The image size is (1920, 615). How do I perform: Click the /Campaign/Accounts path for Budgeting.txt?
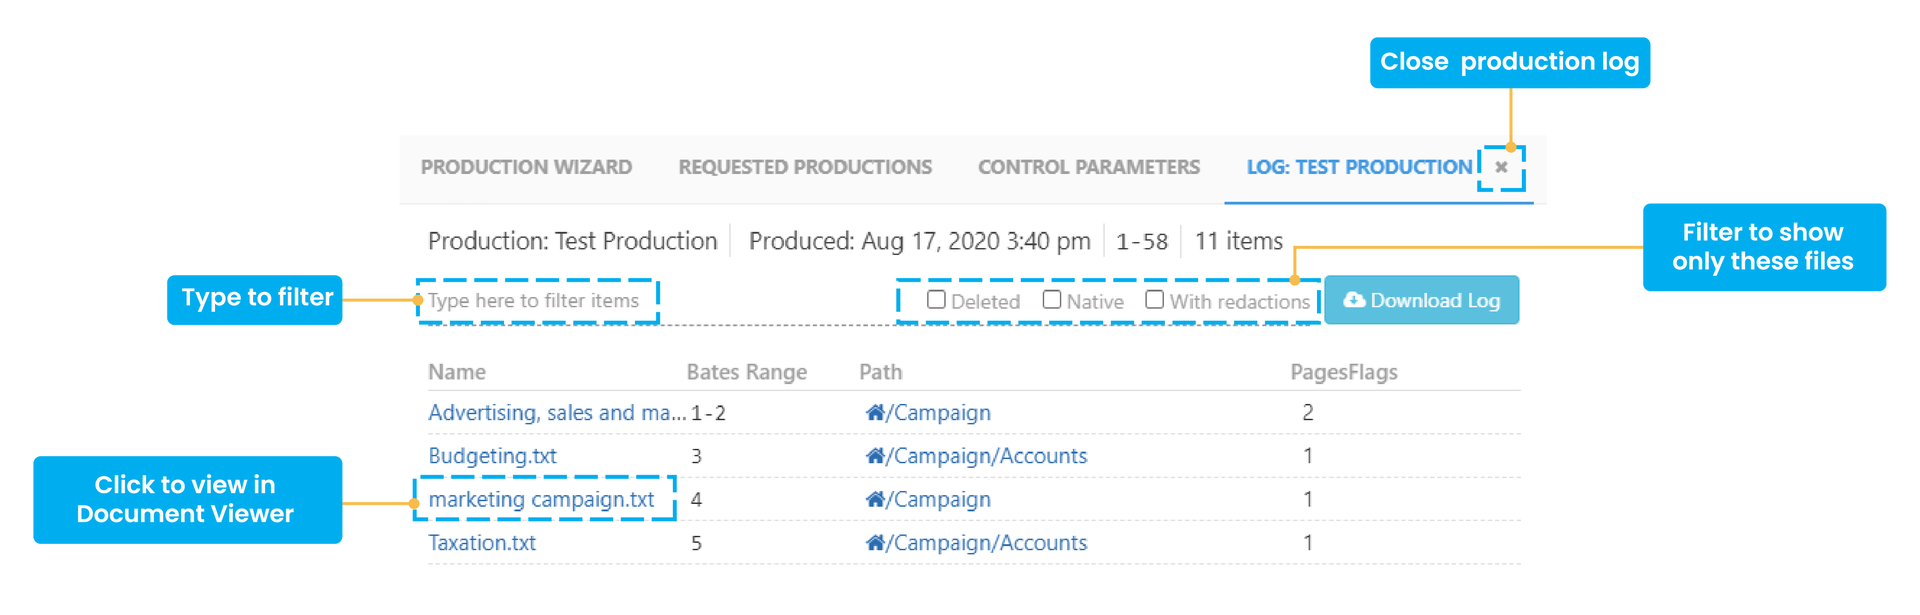990,456
